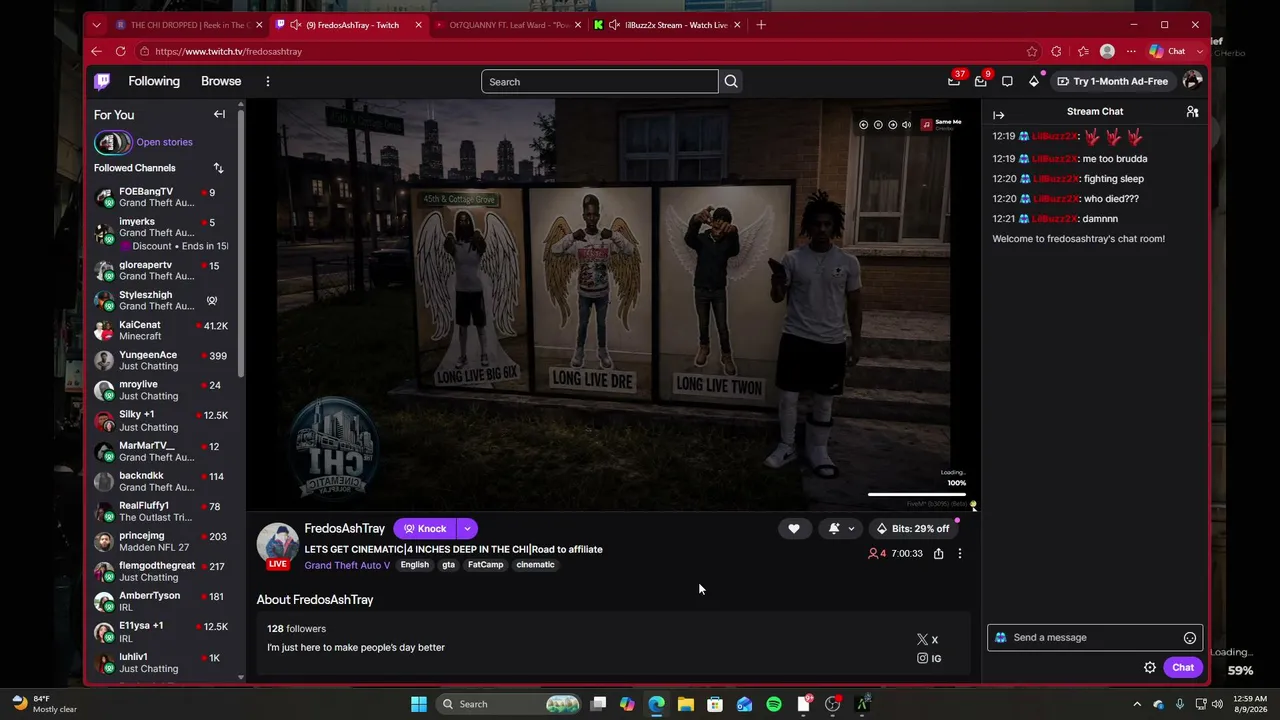Open the Bits: 29% off offer
This screenshot has height=720, width=1280.
coord(912,529)
